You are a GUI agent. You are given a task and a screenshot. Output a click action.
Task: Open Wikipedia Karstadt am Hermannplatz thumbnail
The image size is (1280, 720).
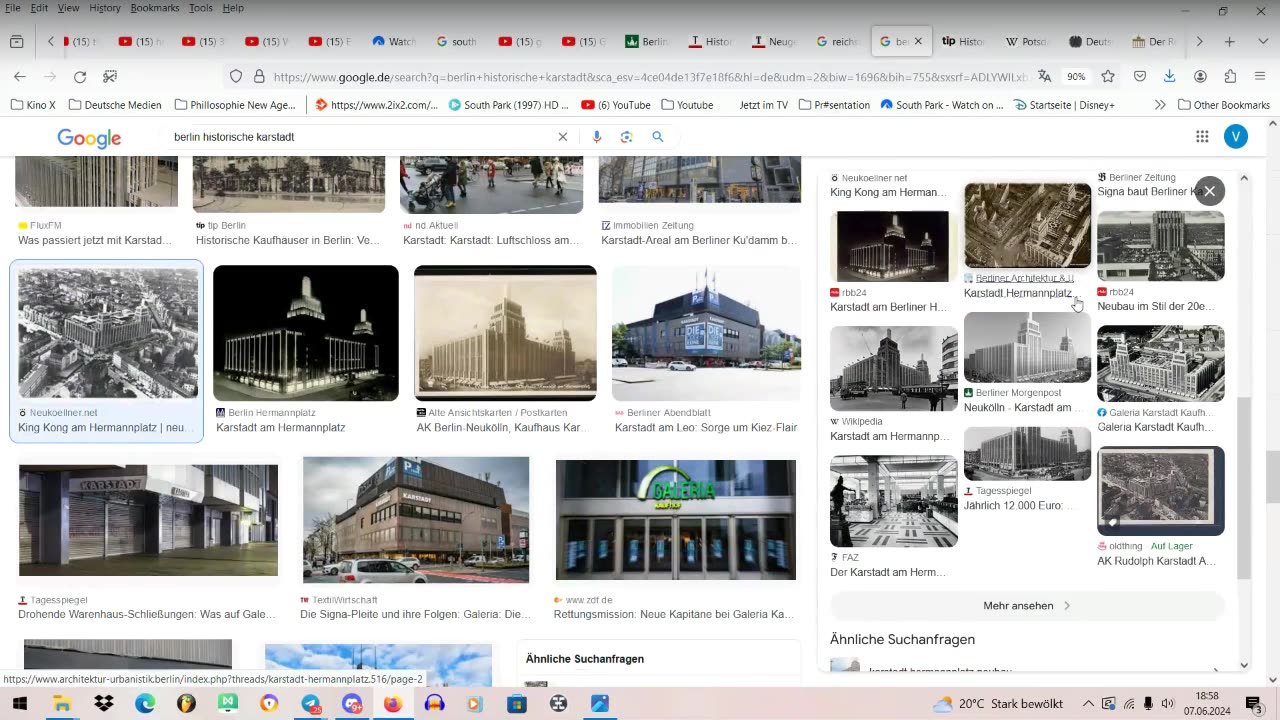pyautogui.click(x=893, y=368)
